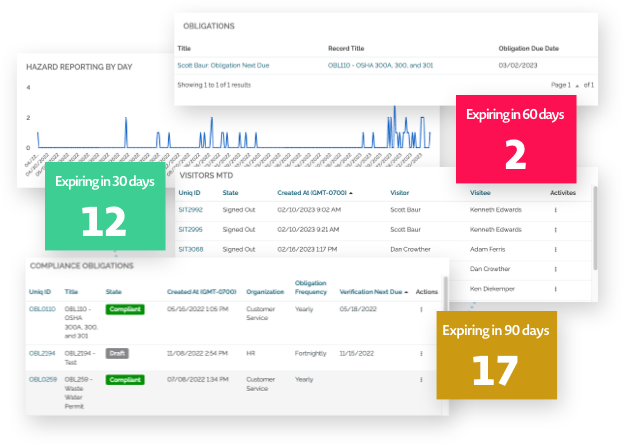Image resolution: width=623 pixels, height=444 pixels.
Task: Open actions menu for OBL0259 row
Action: click(x=422, y=380)
